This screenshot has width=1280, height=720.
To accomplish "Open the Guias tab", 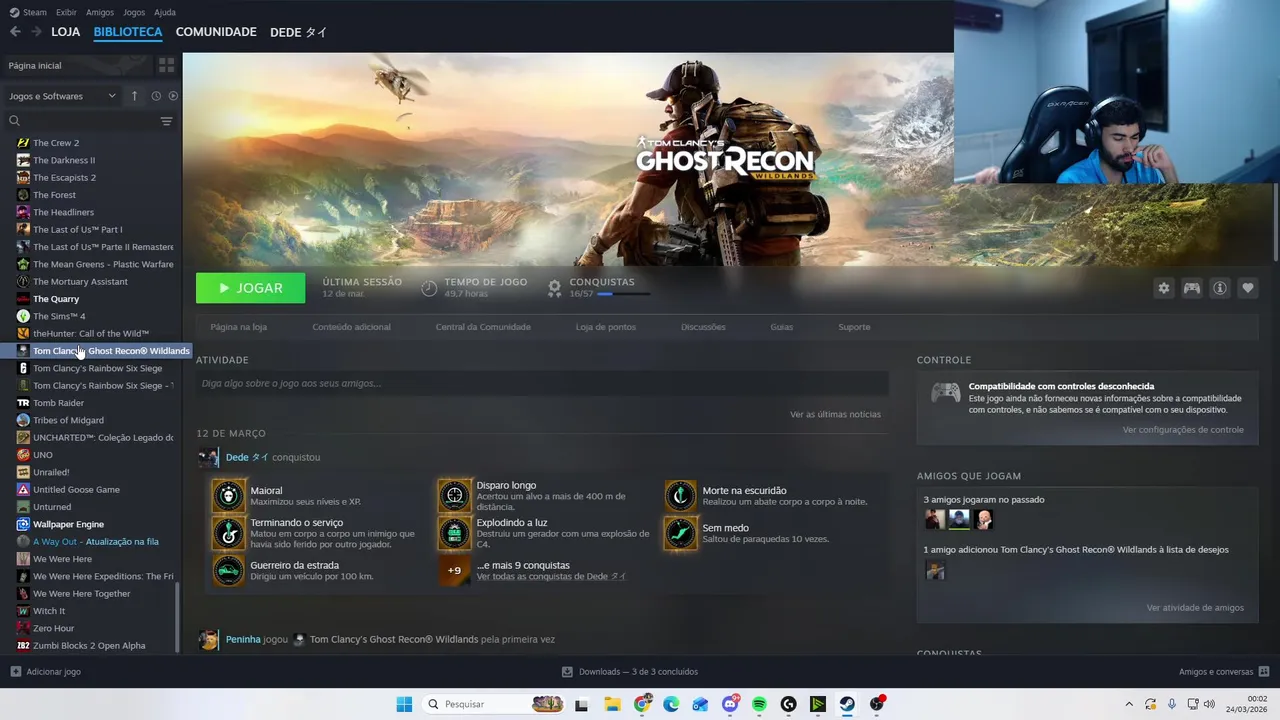I will pyautogui.click(x=782, y=327).
